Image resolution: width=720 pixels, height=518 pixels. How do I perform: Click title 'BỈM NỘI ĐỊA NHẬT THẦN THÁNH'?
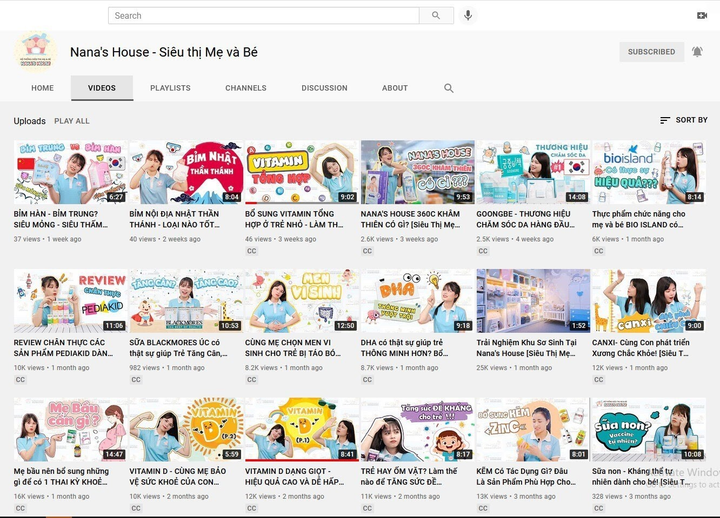coord(174,219)
